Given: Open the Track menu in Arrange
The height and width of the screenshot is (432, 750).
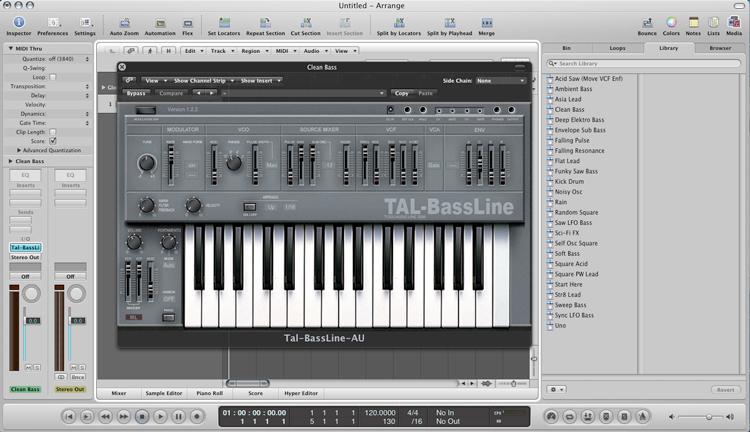Looking at the screenshot, I should [222, 51].
